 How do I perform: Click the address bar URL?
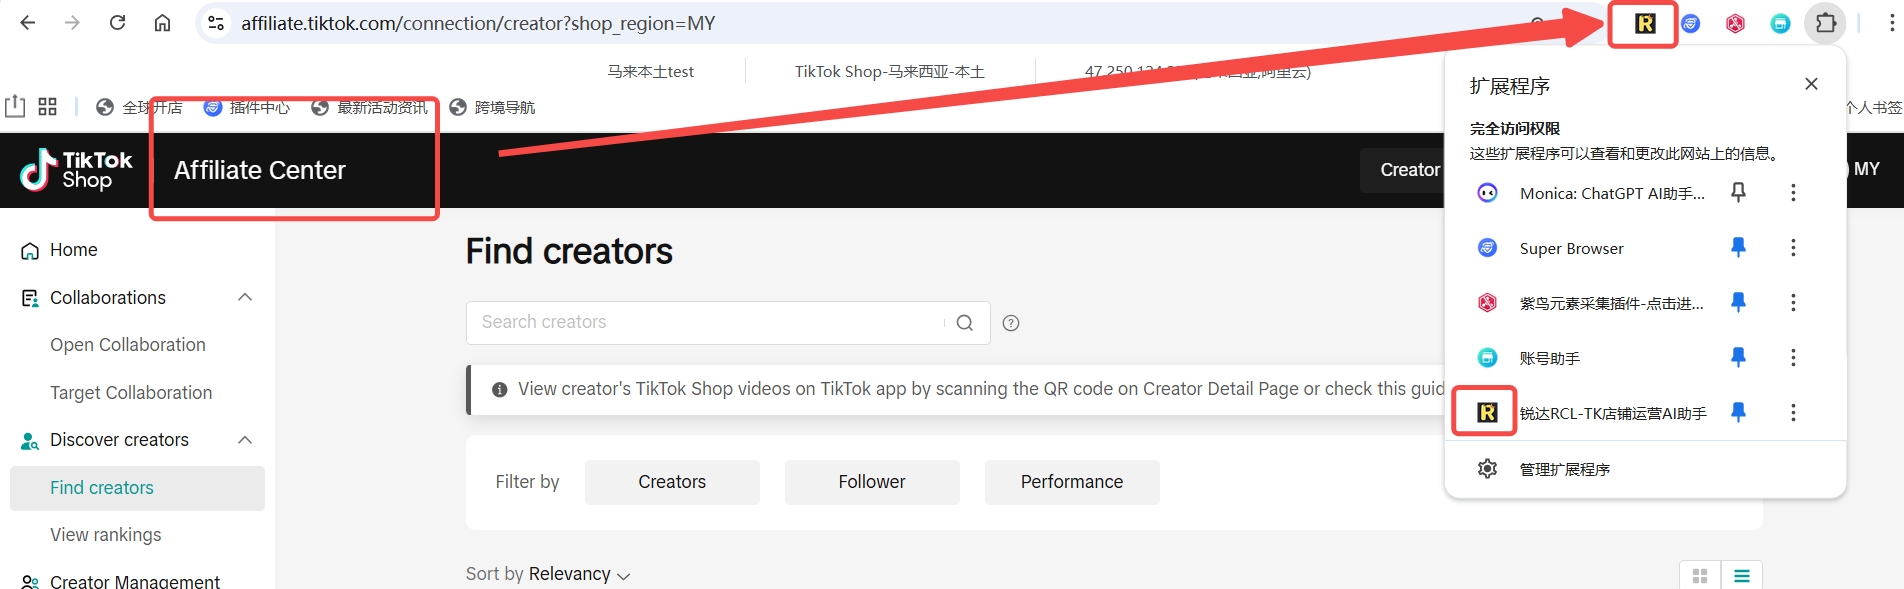[x=478, y=23]
